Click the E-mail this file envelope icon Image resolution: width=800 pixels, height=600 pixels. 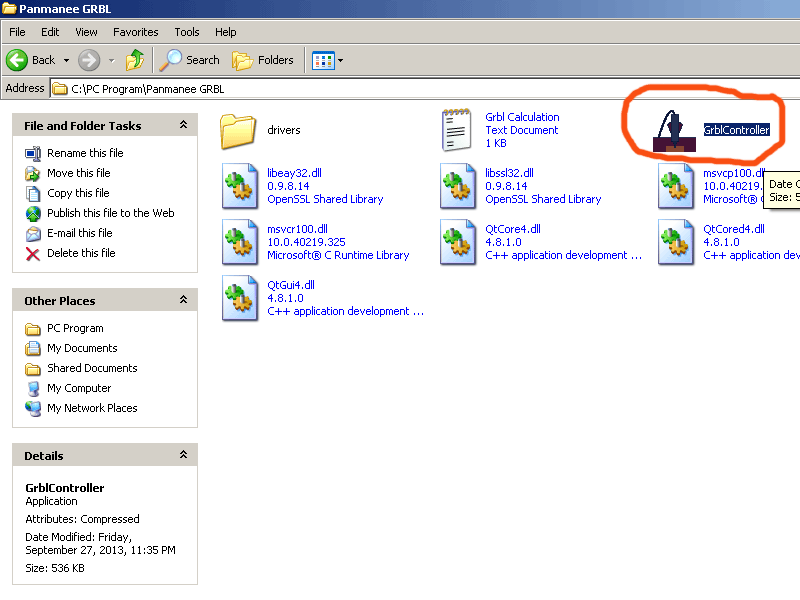(33, 234)
